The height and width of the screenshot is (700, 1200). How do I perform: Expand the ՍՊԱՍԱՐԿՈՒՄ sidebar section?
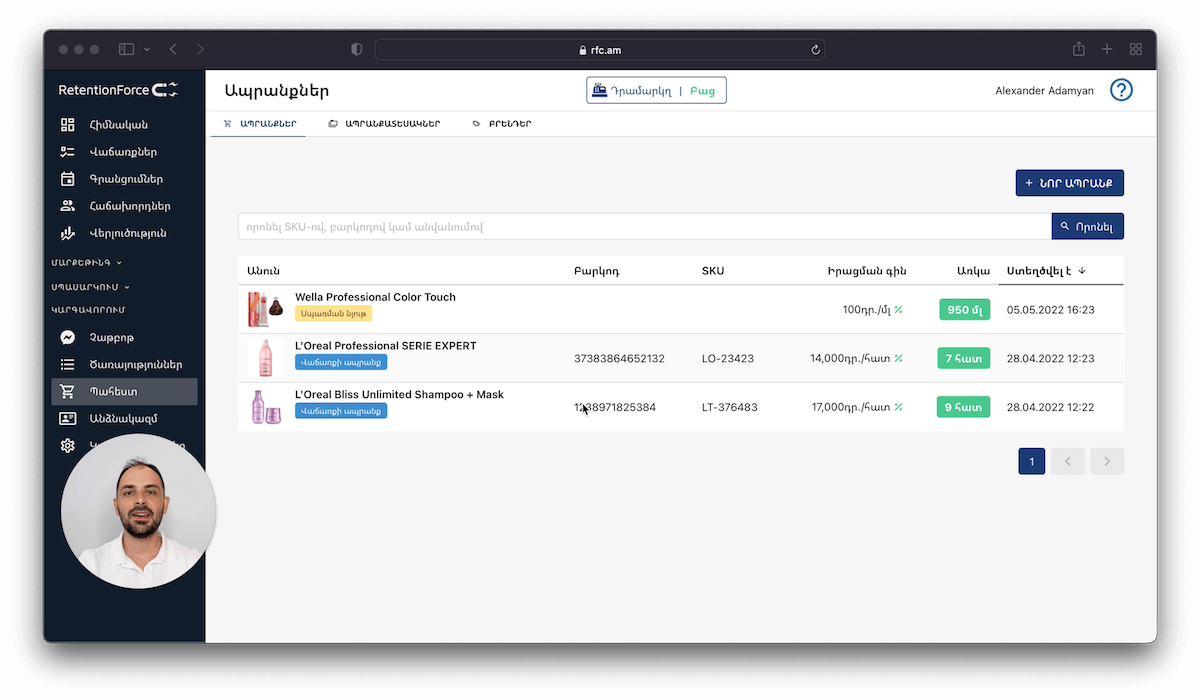click(90, 287)
